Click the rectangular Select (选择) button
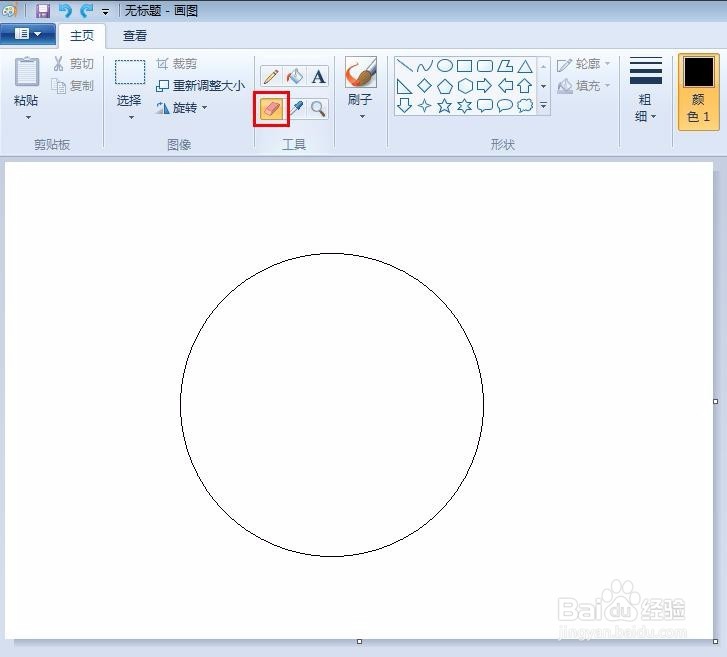Screen dimensions: 727x657 [130, 72]
